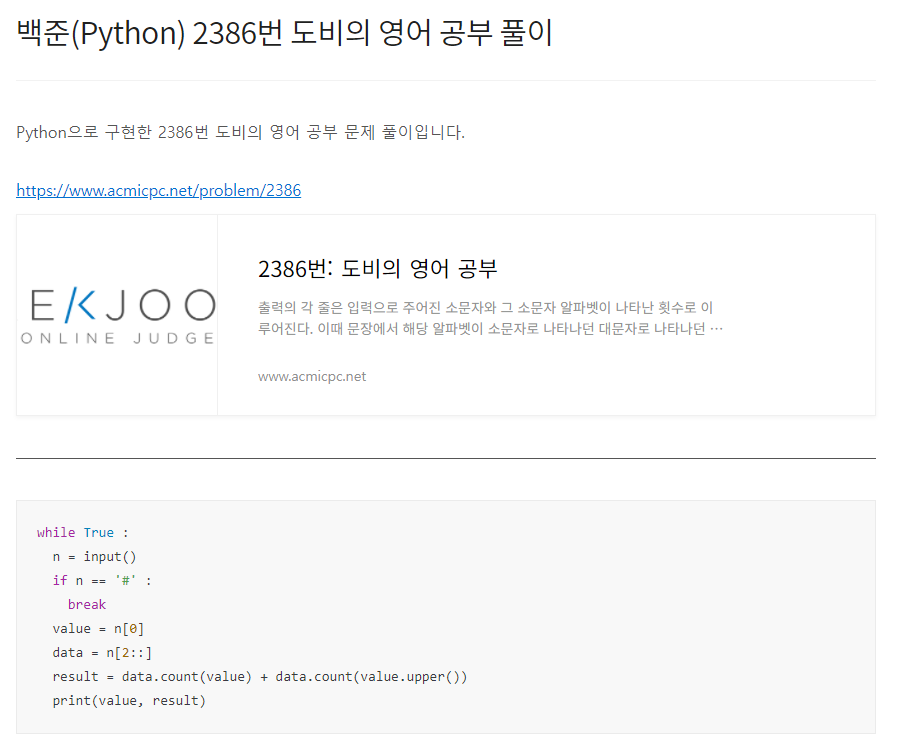
Task: Click the 'result = data.count(value)' code line
Action: click(260, 677)
